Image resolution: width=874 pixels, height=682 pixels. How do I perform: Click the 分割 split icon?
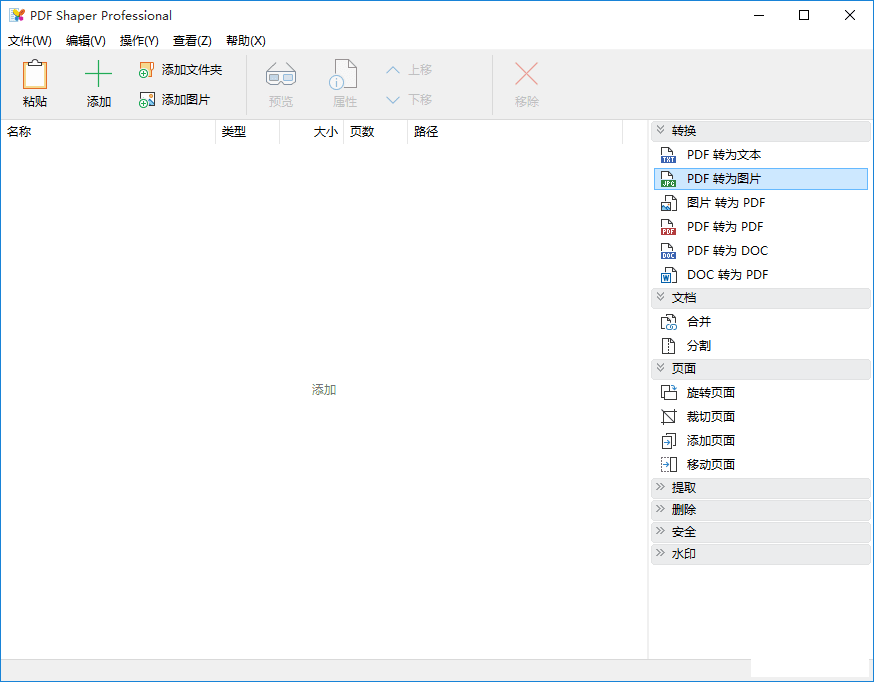(668, 346)
